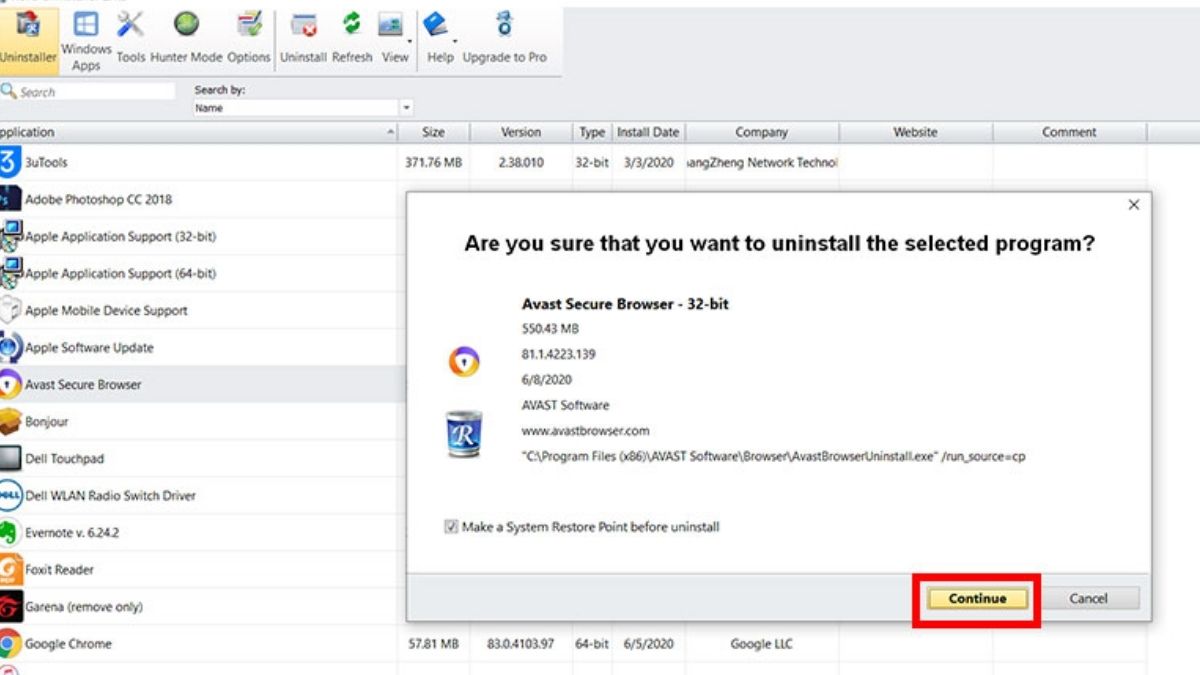Screen dimensions: 1200x675
Task: Select the Bonjour icon
Action: [10, 421]
